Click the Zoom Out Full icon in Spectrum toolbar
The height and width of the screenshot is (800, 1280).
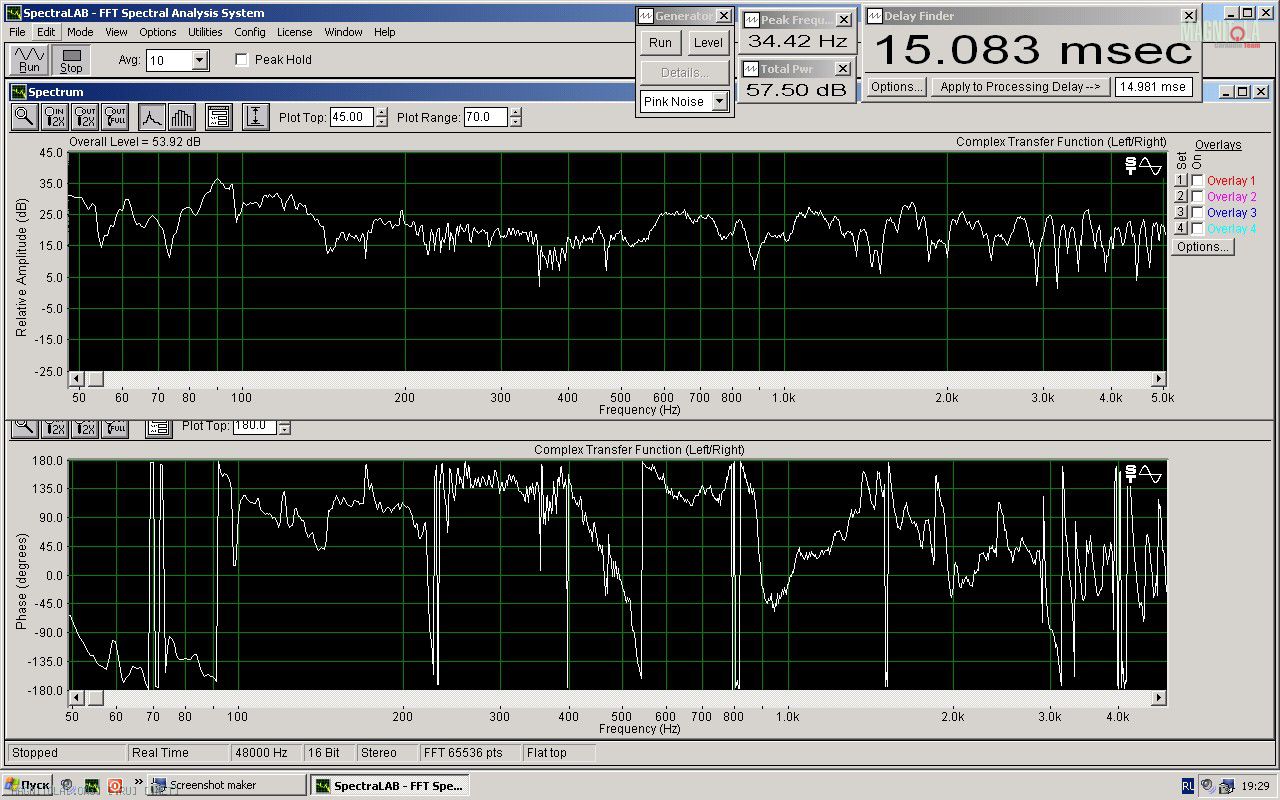point(115,117)
